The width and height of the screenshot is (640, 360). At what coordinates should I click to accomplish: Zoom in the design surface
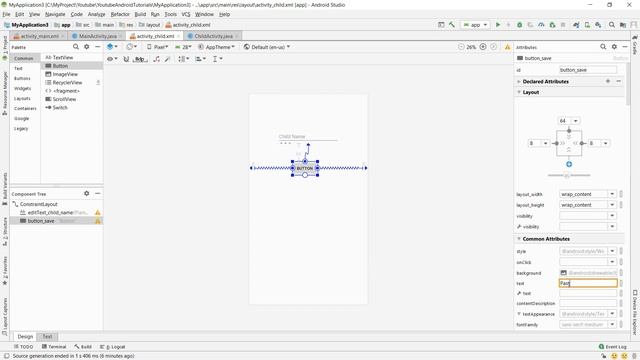(x=483, y=47)
